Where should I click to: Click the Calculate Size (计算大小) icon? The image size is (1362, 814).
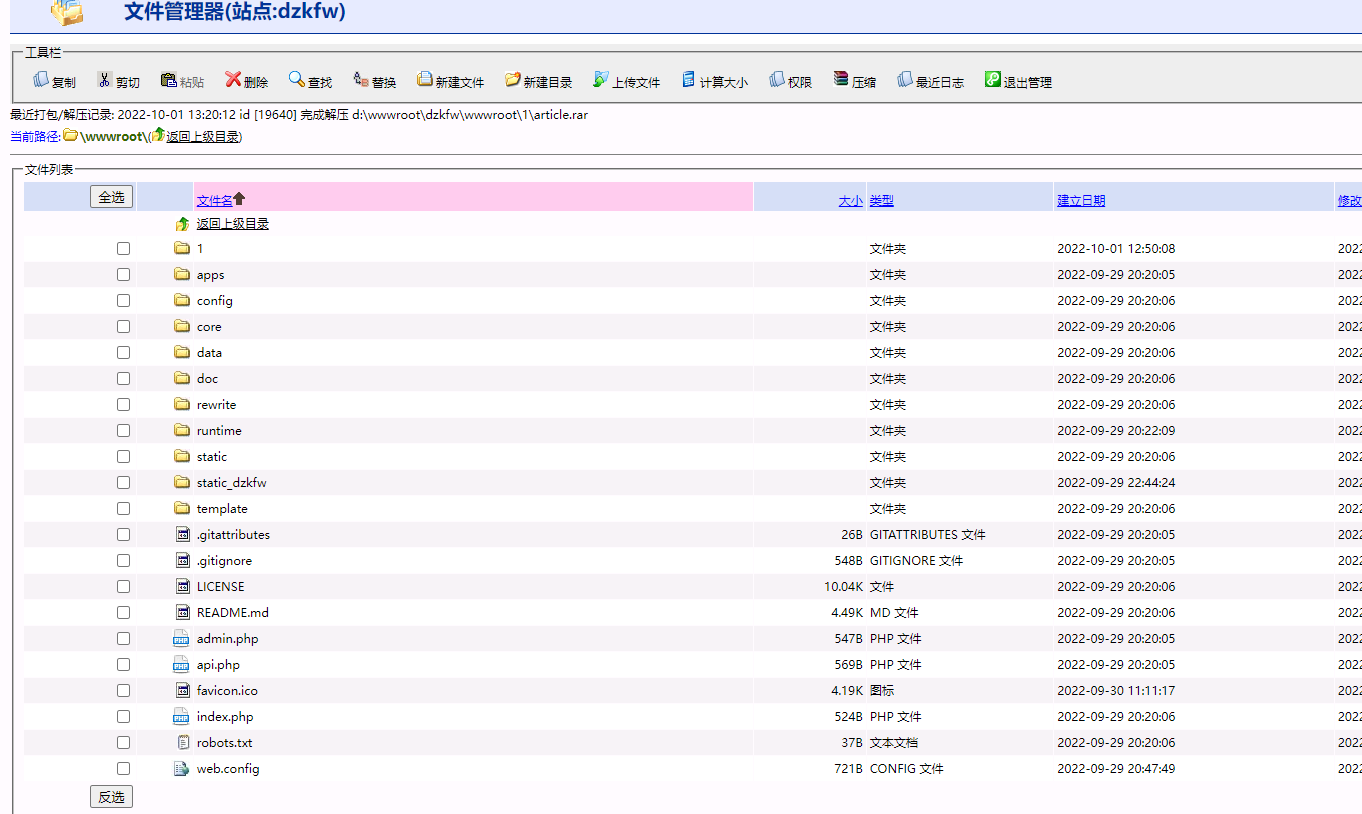pyautogui.click(x=689, y=80)
